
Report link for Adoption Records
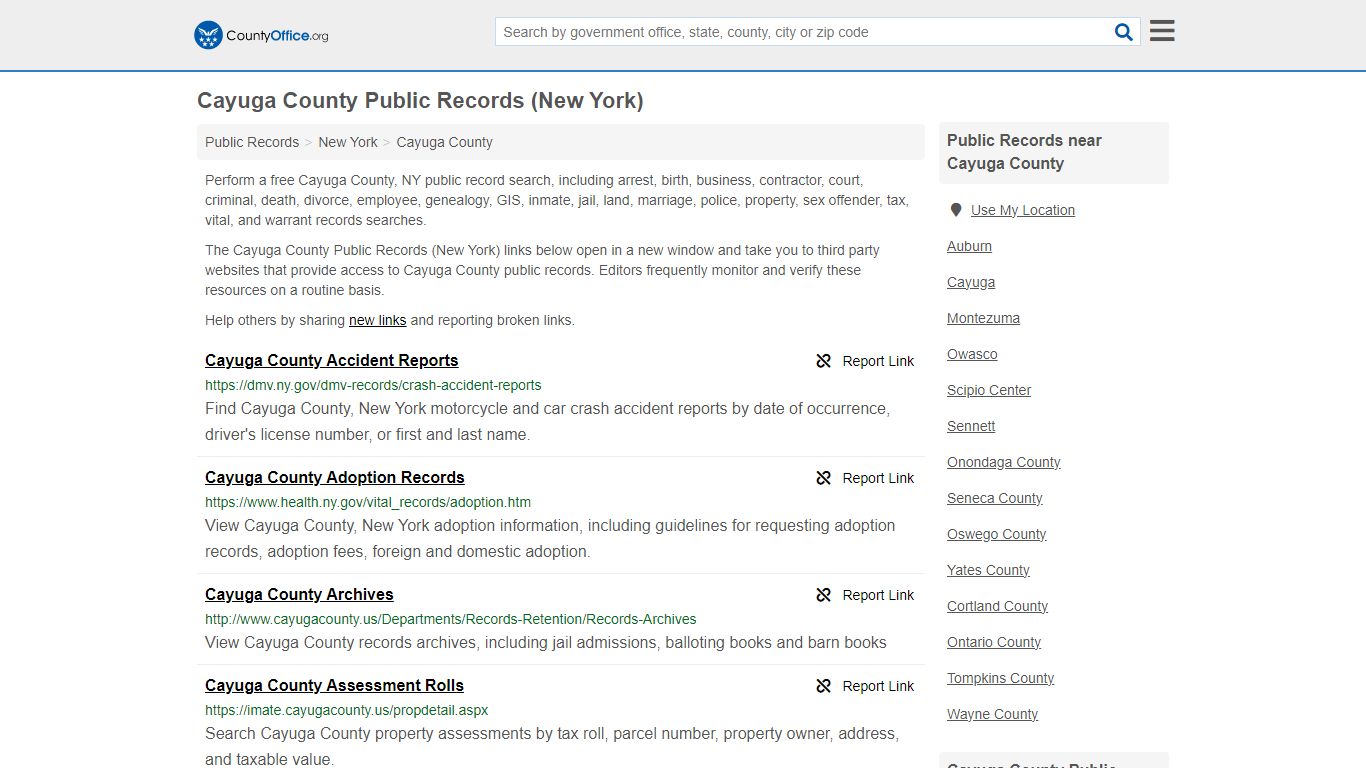coord(878,478)
